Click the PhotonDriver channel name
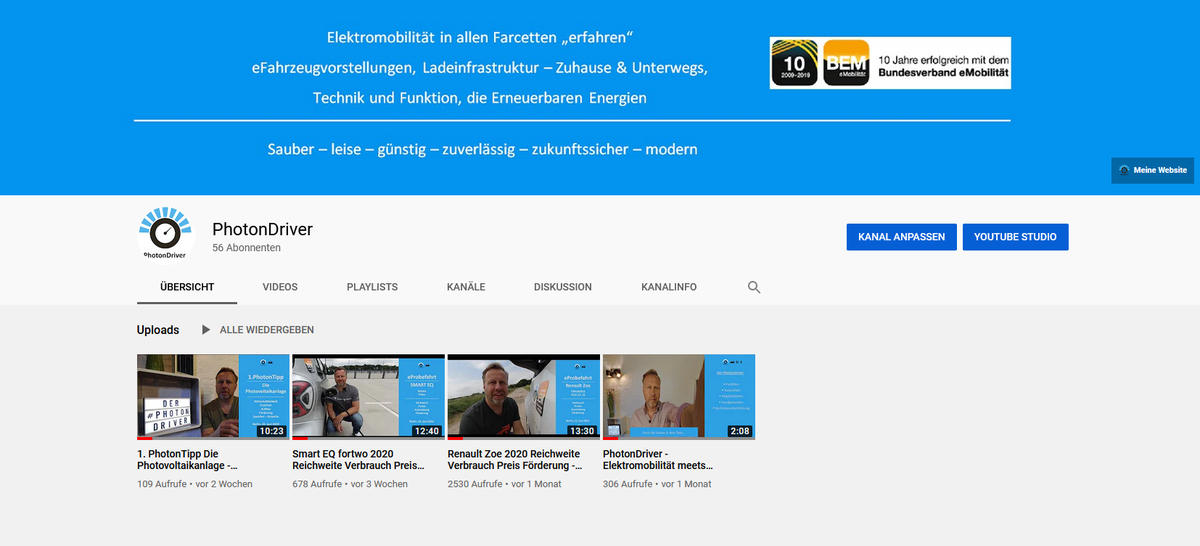This screenshot has width=1200, height=546. tap(263, 229)
